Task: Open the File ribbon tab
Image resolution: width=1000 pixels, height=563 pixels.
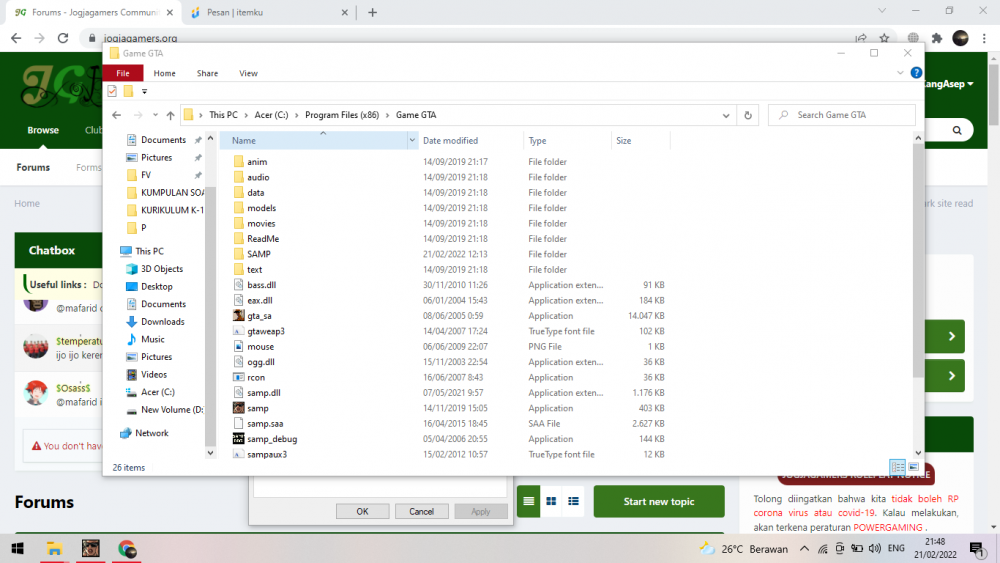Action: tap(122, 73)
